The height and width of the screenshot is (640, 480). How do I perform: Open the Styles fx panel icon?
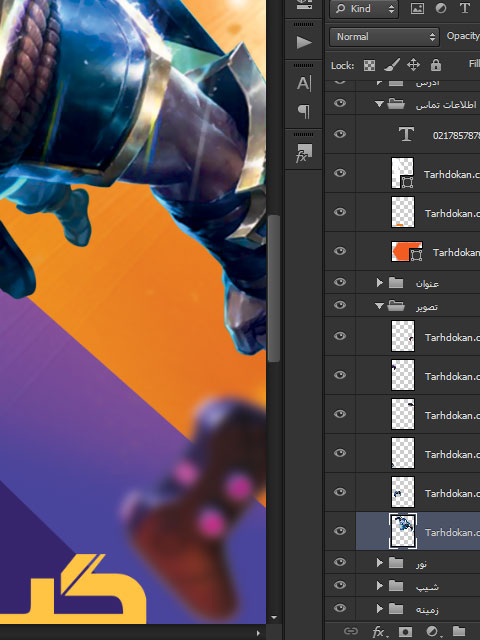pyautogui.click(x=303, y=153)
